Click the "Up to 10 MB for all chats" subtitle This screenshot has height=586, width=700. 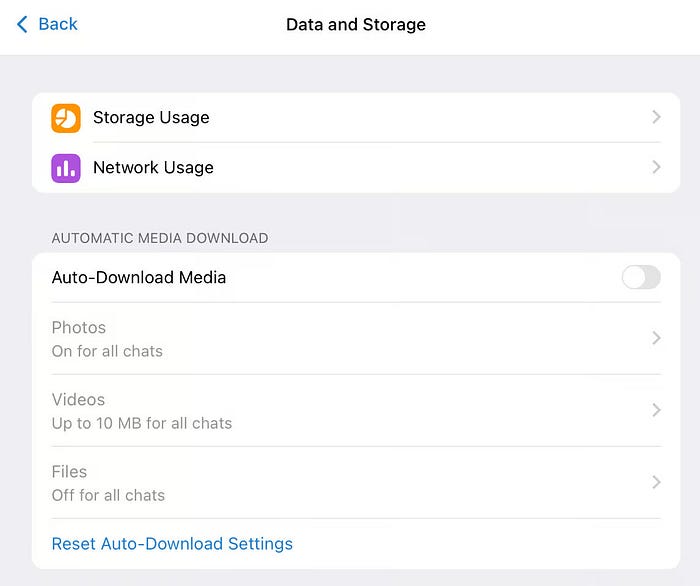point(142,423)
